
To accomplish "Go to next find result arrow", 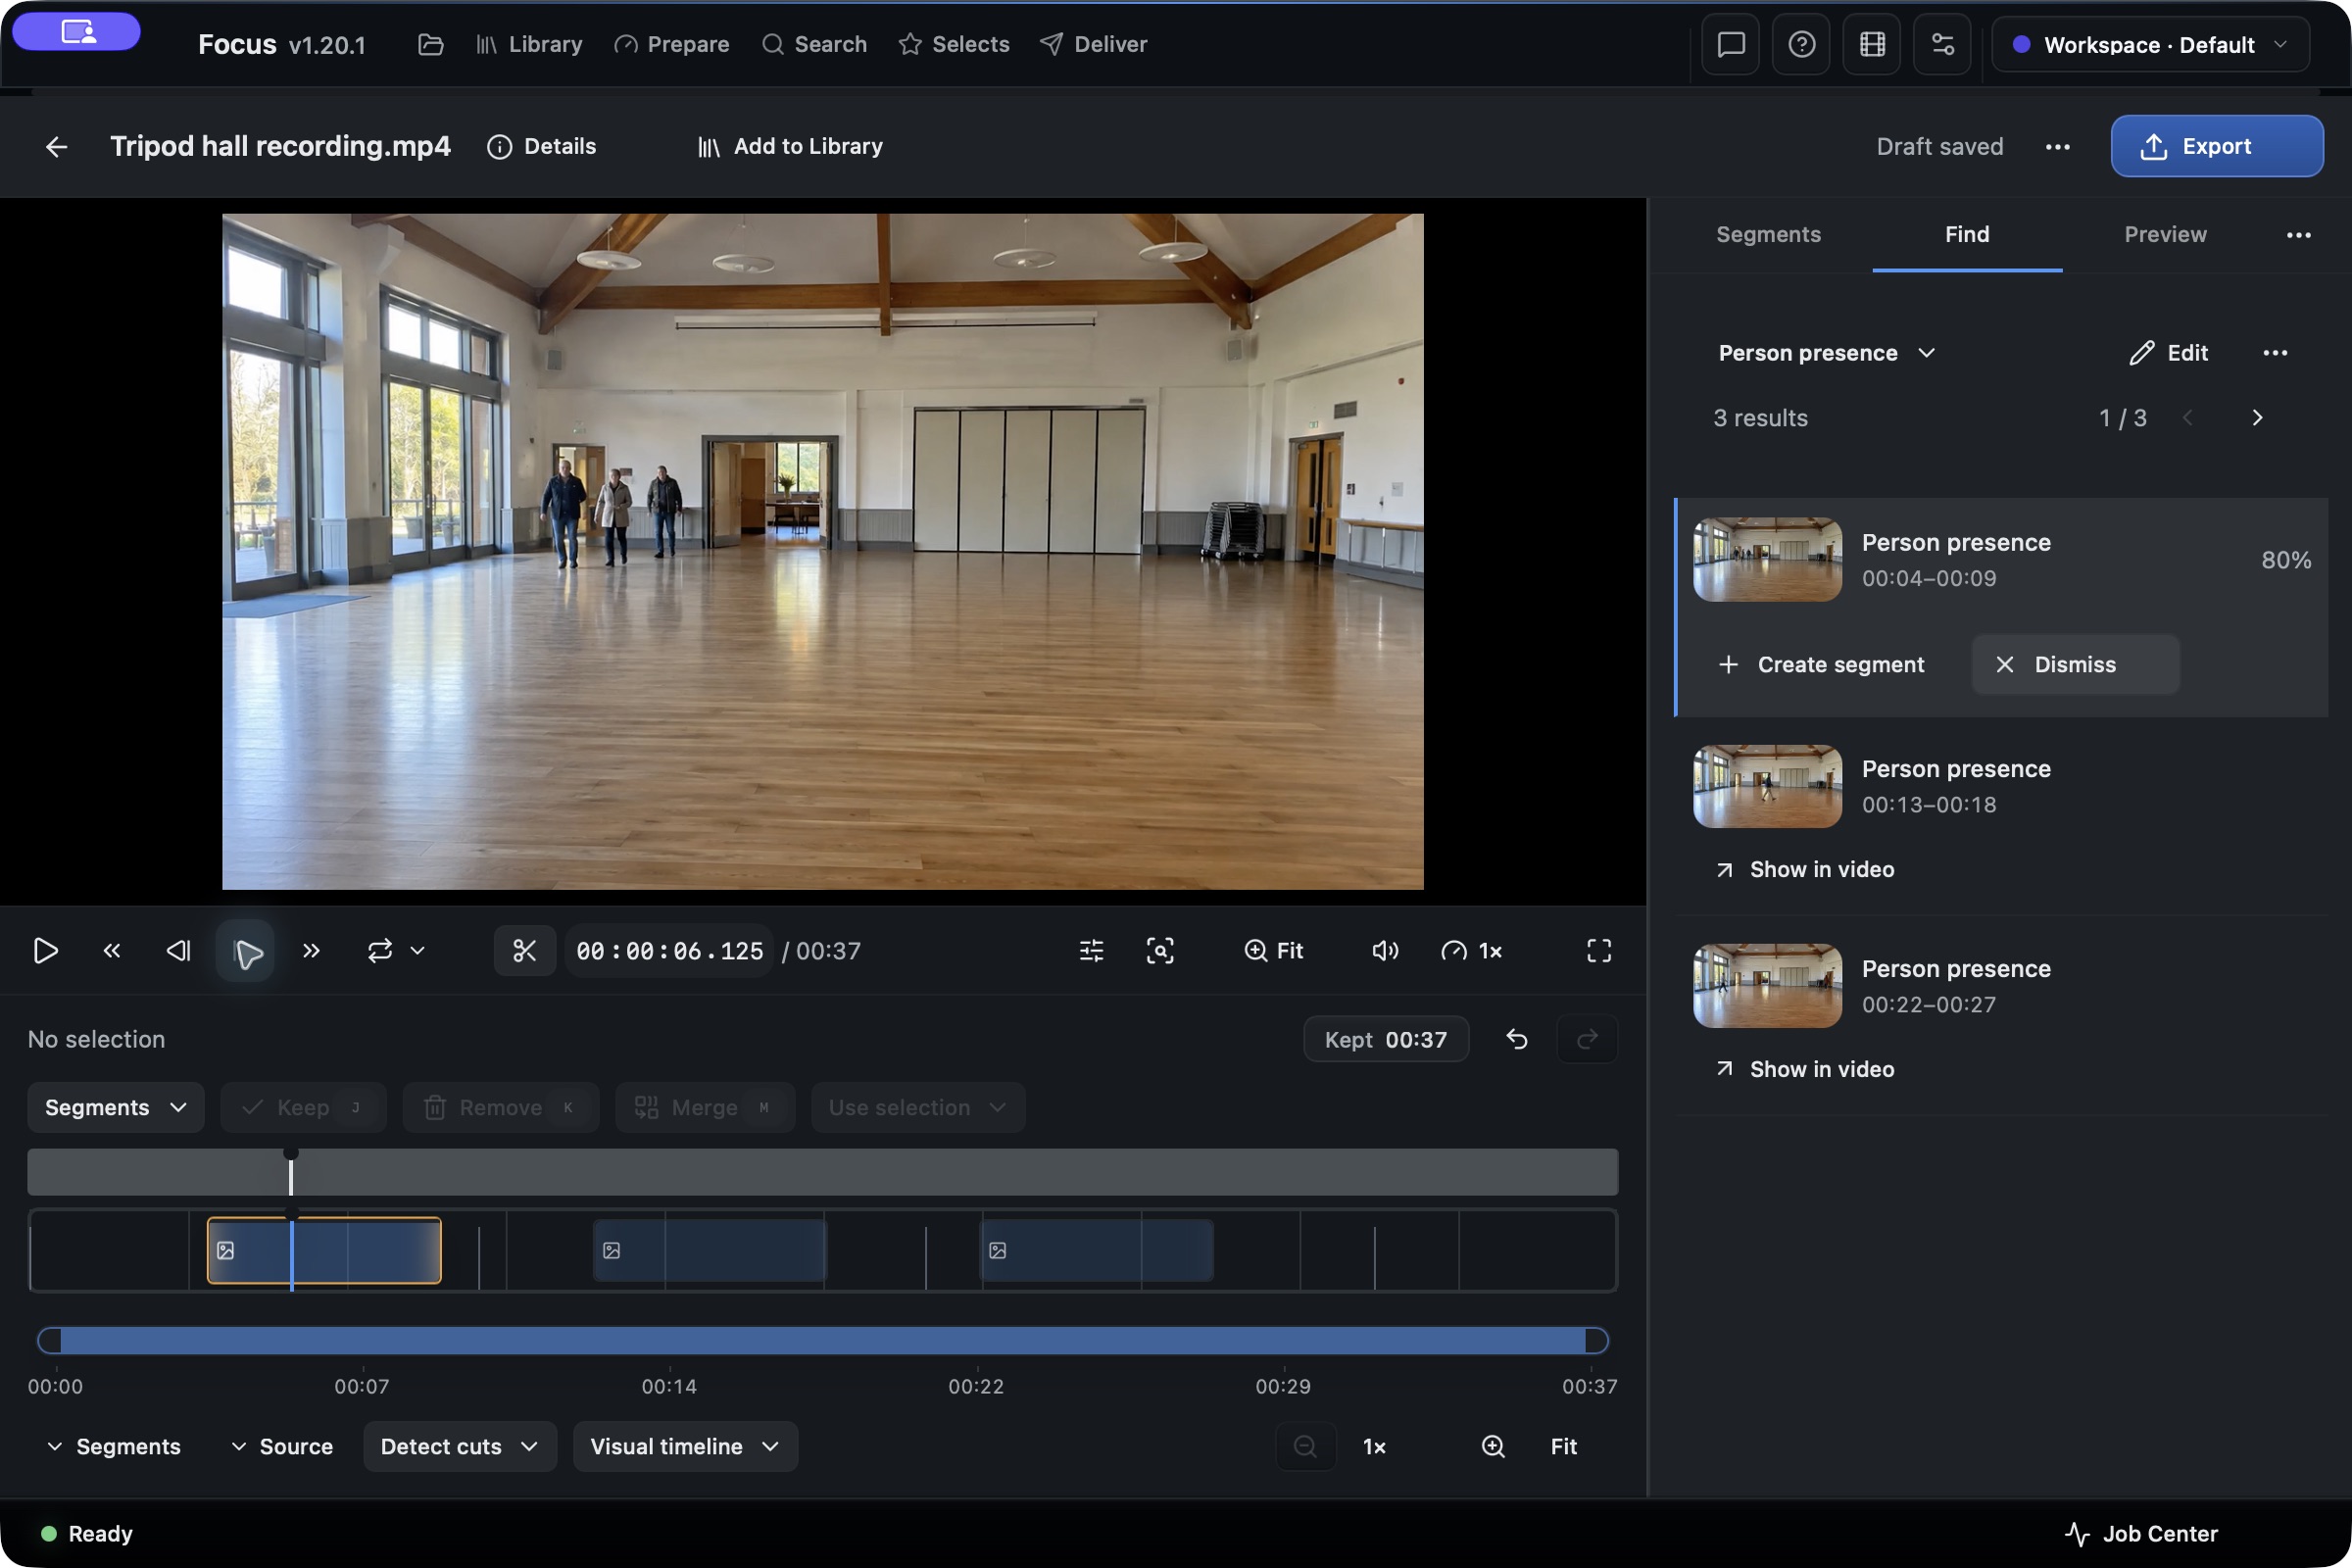I will pyautogui.click(x=2257, y=418).
